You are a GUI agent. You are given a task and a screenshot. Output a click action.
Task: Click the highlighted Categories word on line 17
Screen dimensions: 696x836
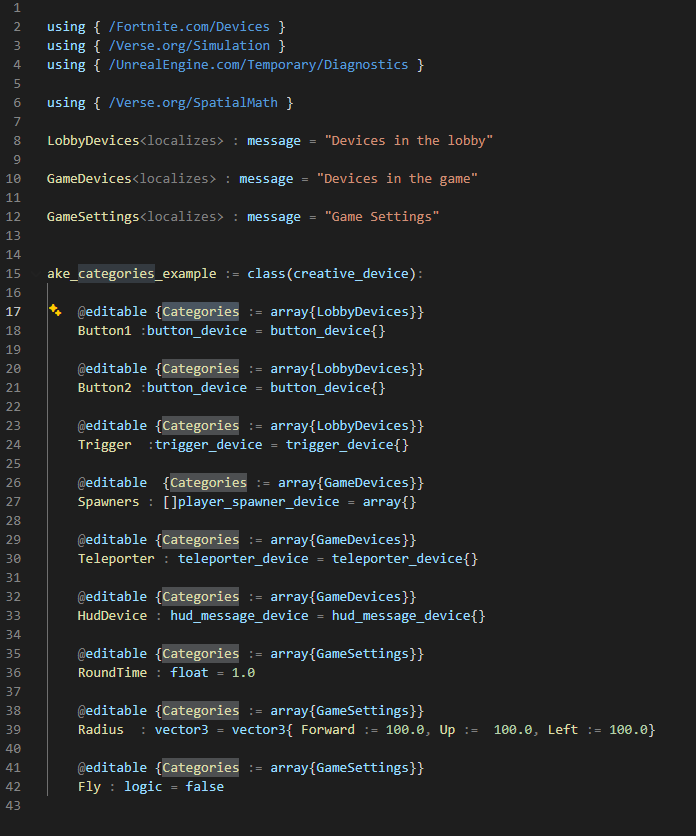click(x=201, y=312)
